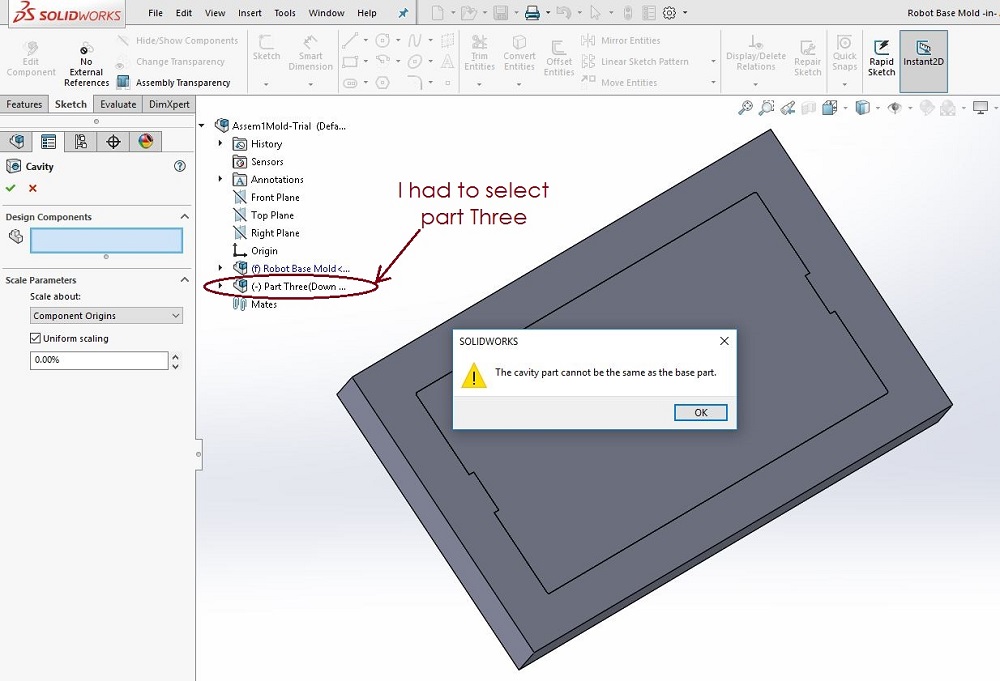Open Hide/Show Items eye icon

[x=895, y=108]
